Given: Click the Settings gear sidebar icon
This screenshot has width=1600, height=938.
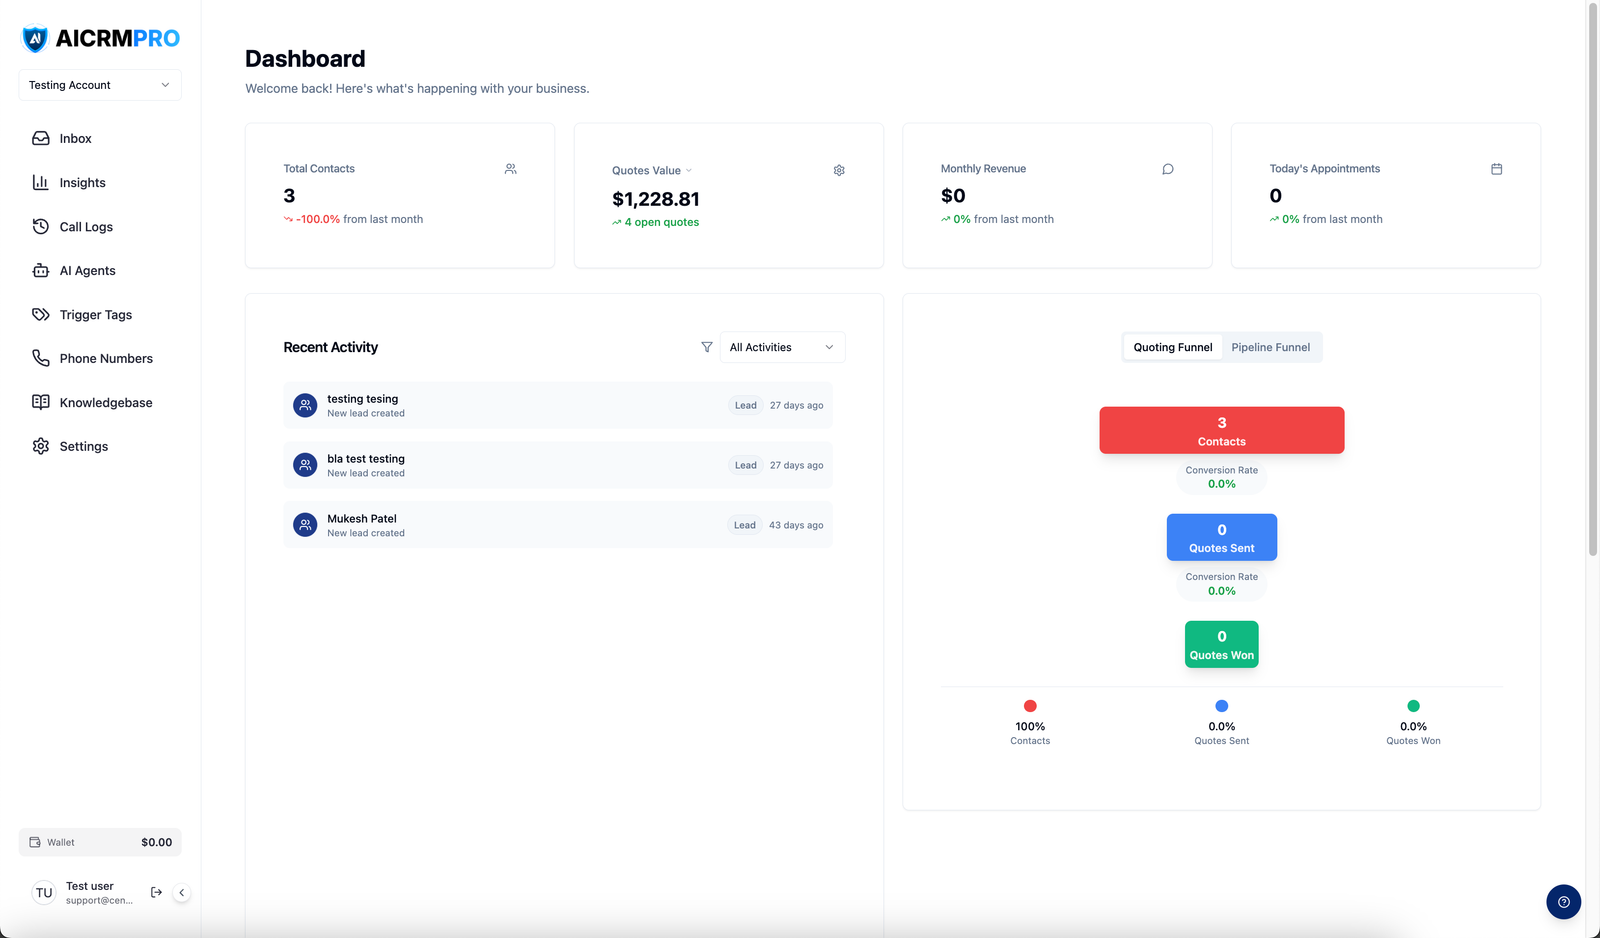Looking at the screenshot, I should coord(41,446).
